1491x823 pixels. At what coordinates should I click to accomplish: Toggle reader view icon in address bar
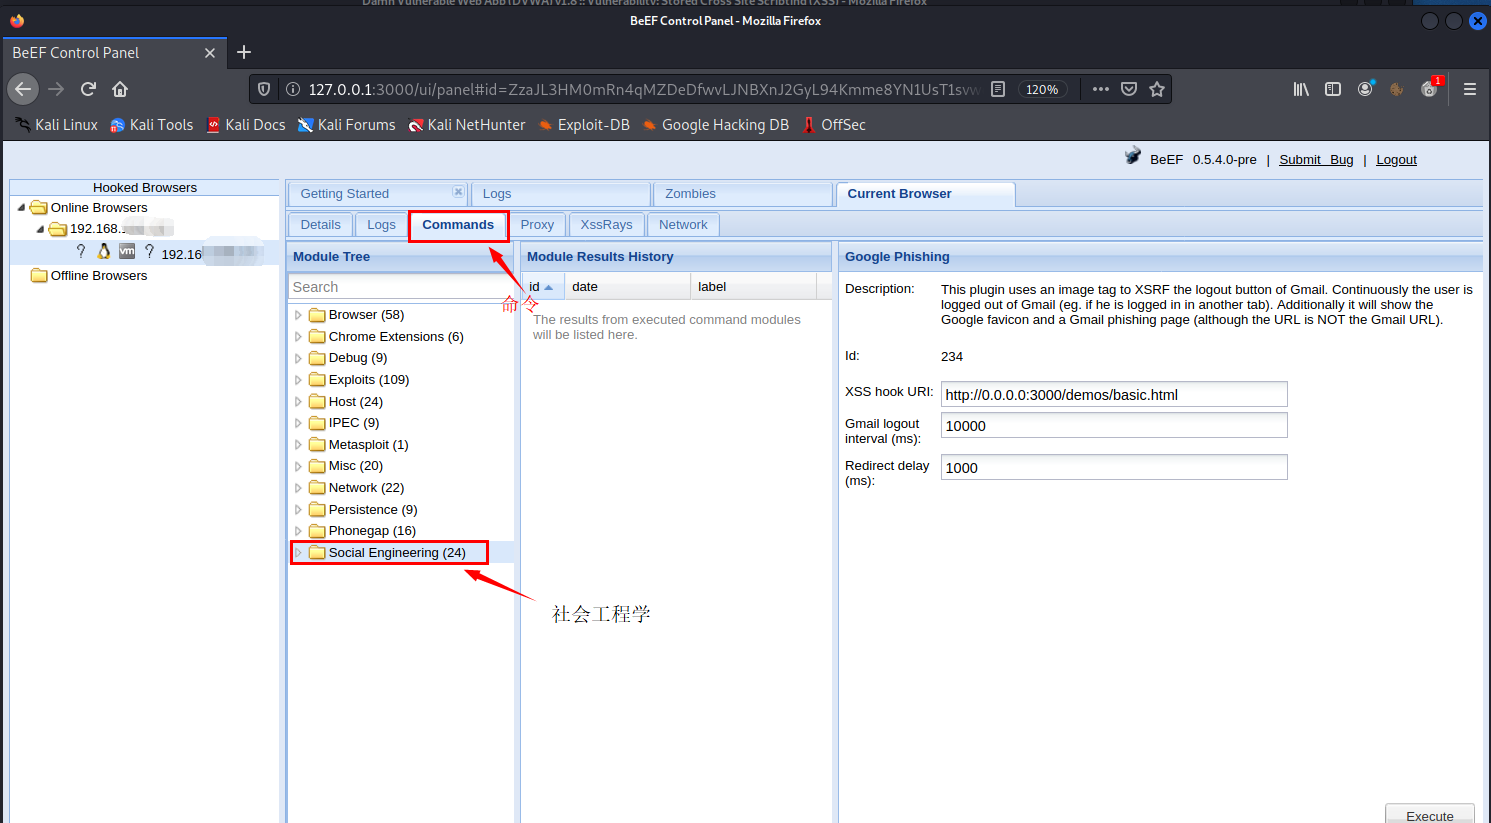click(x=998, y=89)
